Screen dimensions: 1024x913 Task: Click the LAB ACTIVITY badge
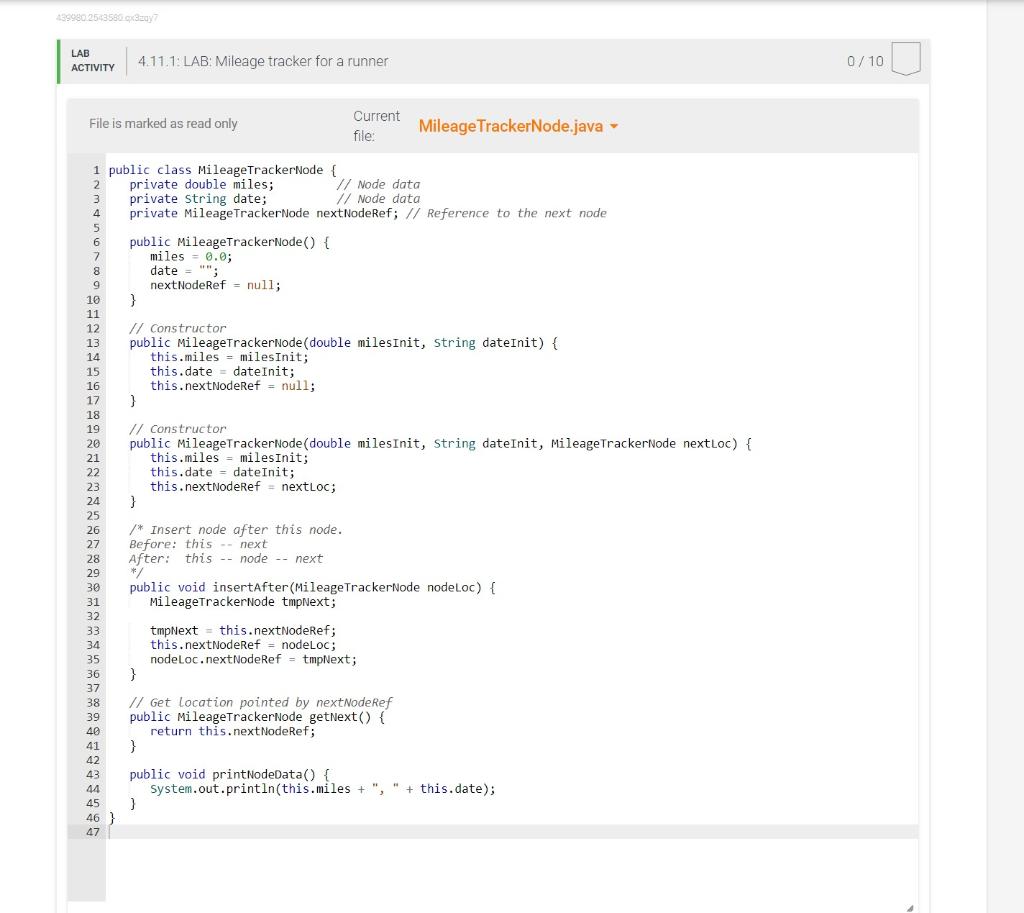[x=91, y=61]
